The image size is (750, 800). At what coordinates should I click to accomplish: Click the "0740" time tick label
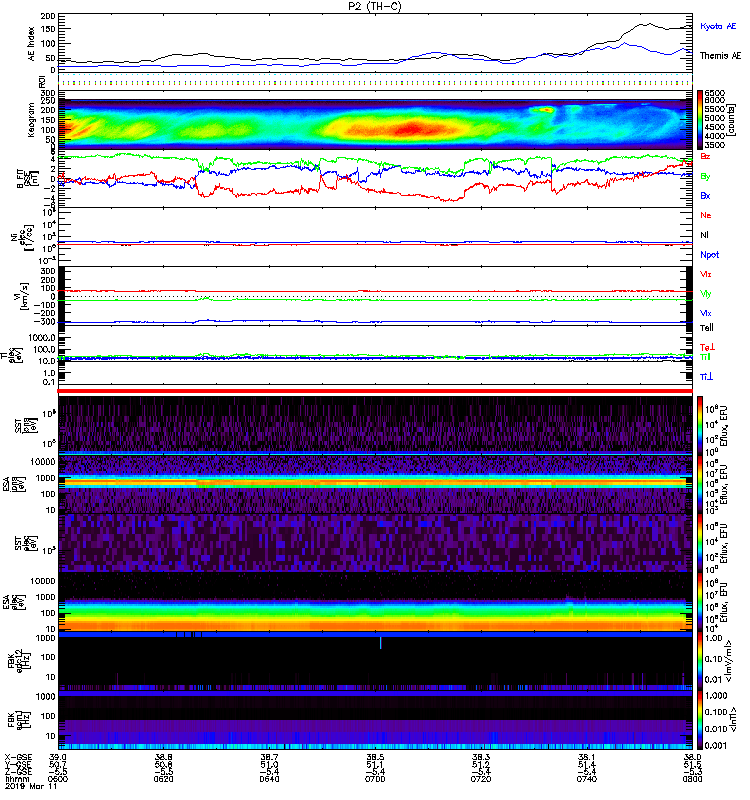[x=587, y=779]
